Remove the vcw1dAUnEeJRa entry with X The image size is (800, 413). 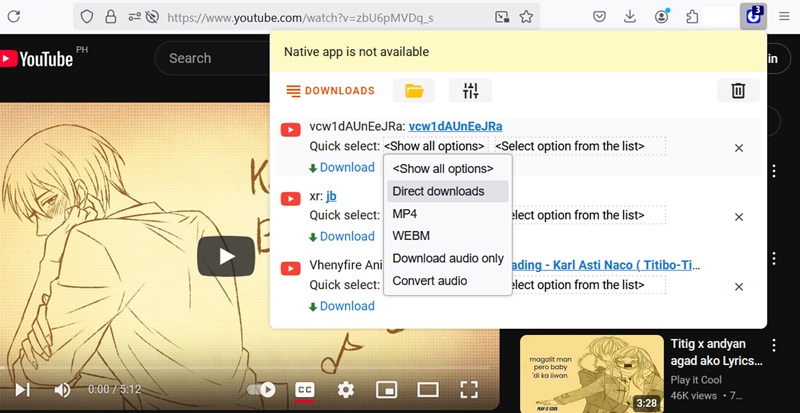(x=738, y=148)
